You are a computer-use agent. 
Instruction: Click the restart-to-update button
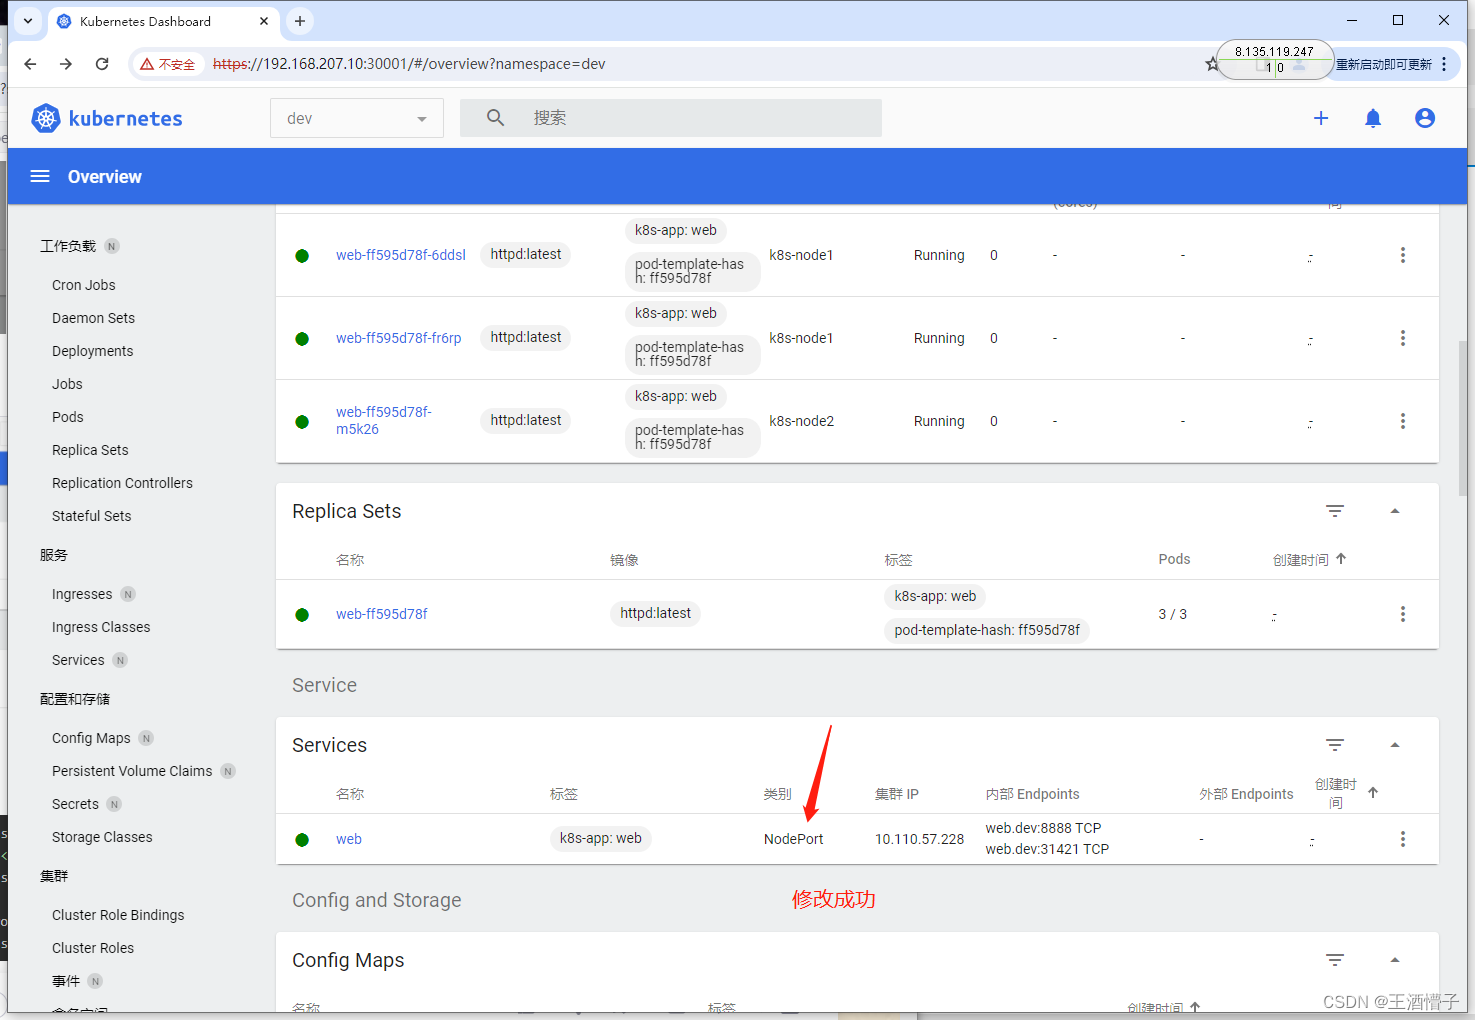[1384, 64]
